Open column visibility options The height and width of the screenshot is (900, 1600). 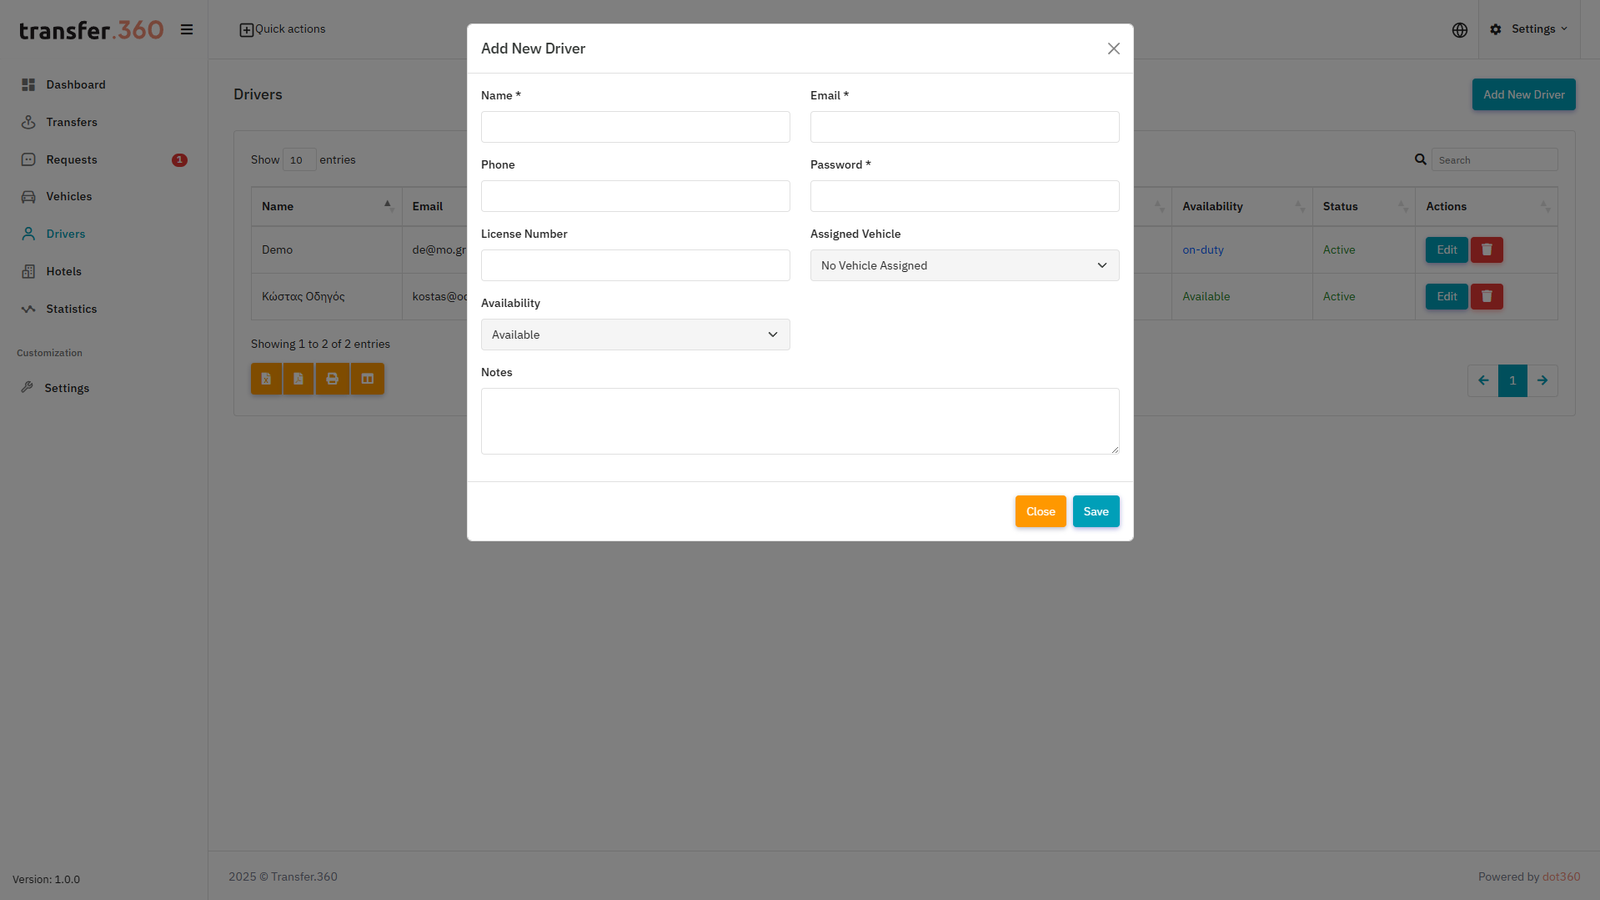(367, 378)
